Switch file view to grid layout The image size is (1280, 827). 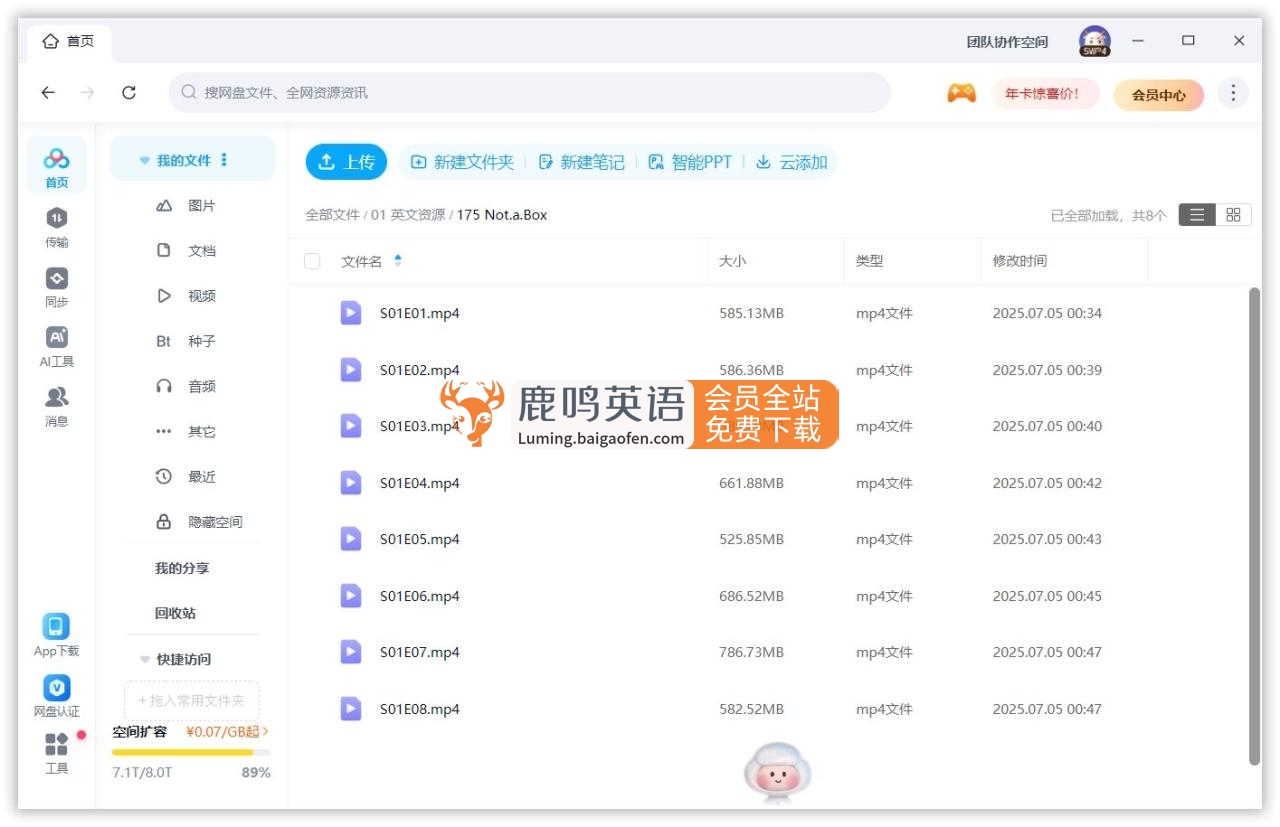(x=1233, y=214)
